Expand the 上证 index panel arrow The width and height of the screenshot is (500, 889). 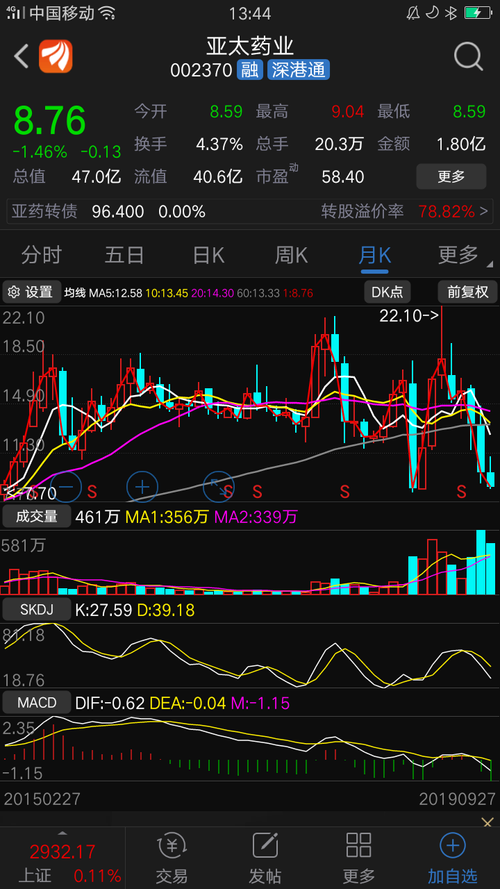point(62,833)
